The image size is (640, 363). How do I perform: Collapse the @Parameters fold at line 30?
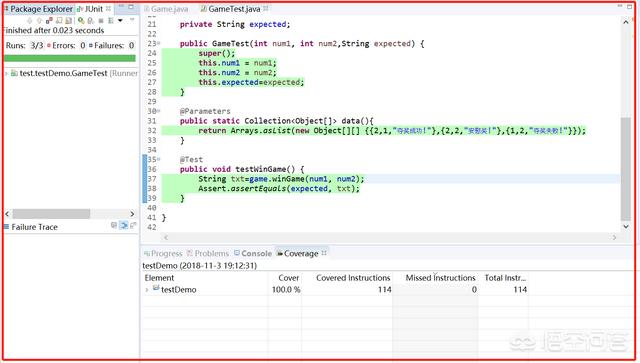coord(159,111)
